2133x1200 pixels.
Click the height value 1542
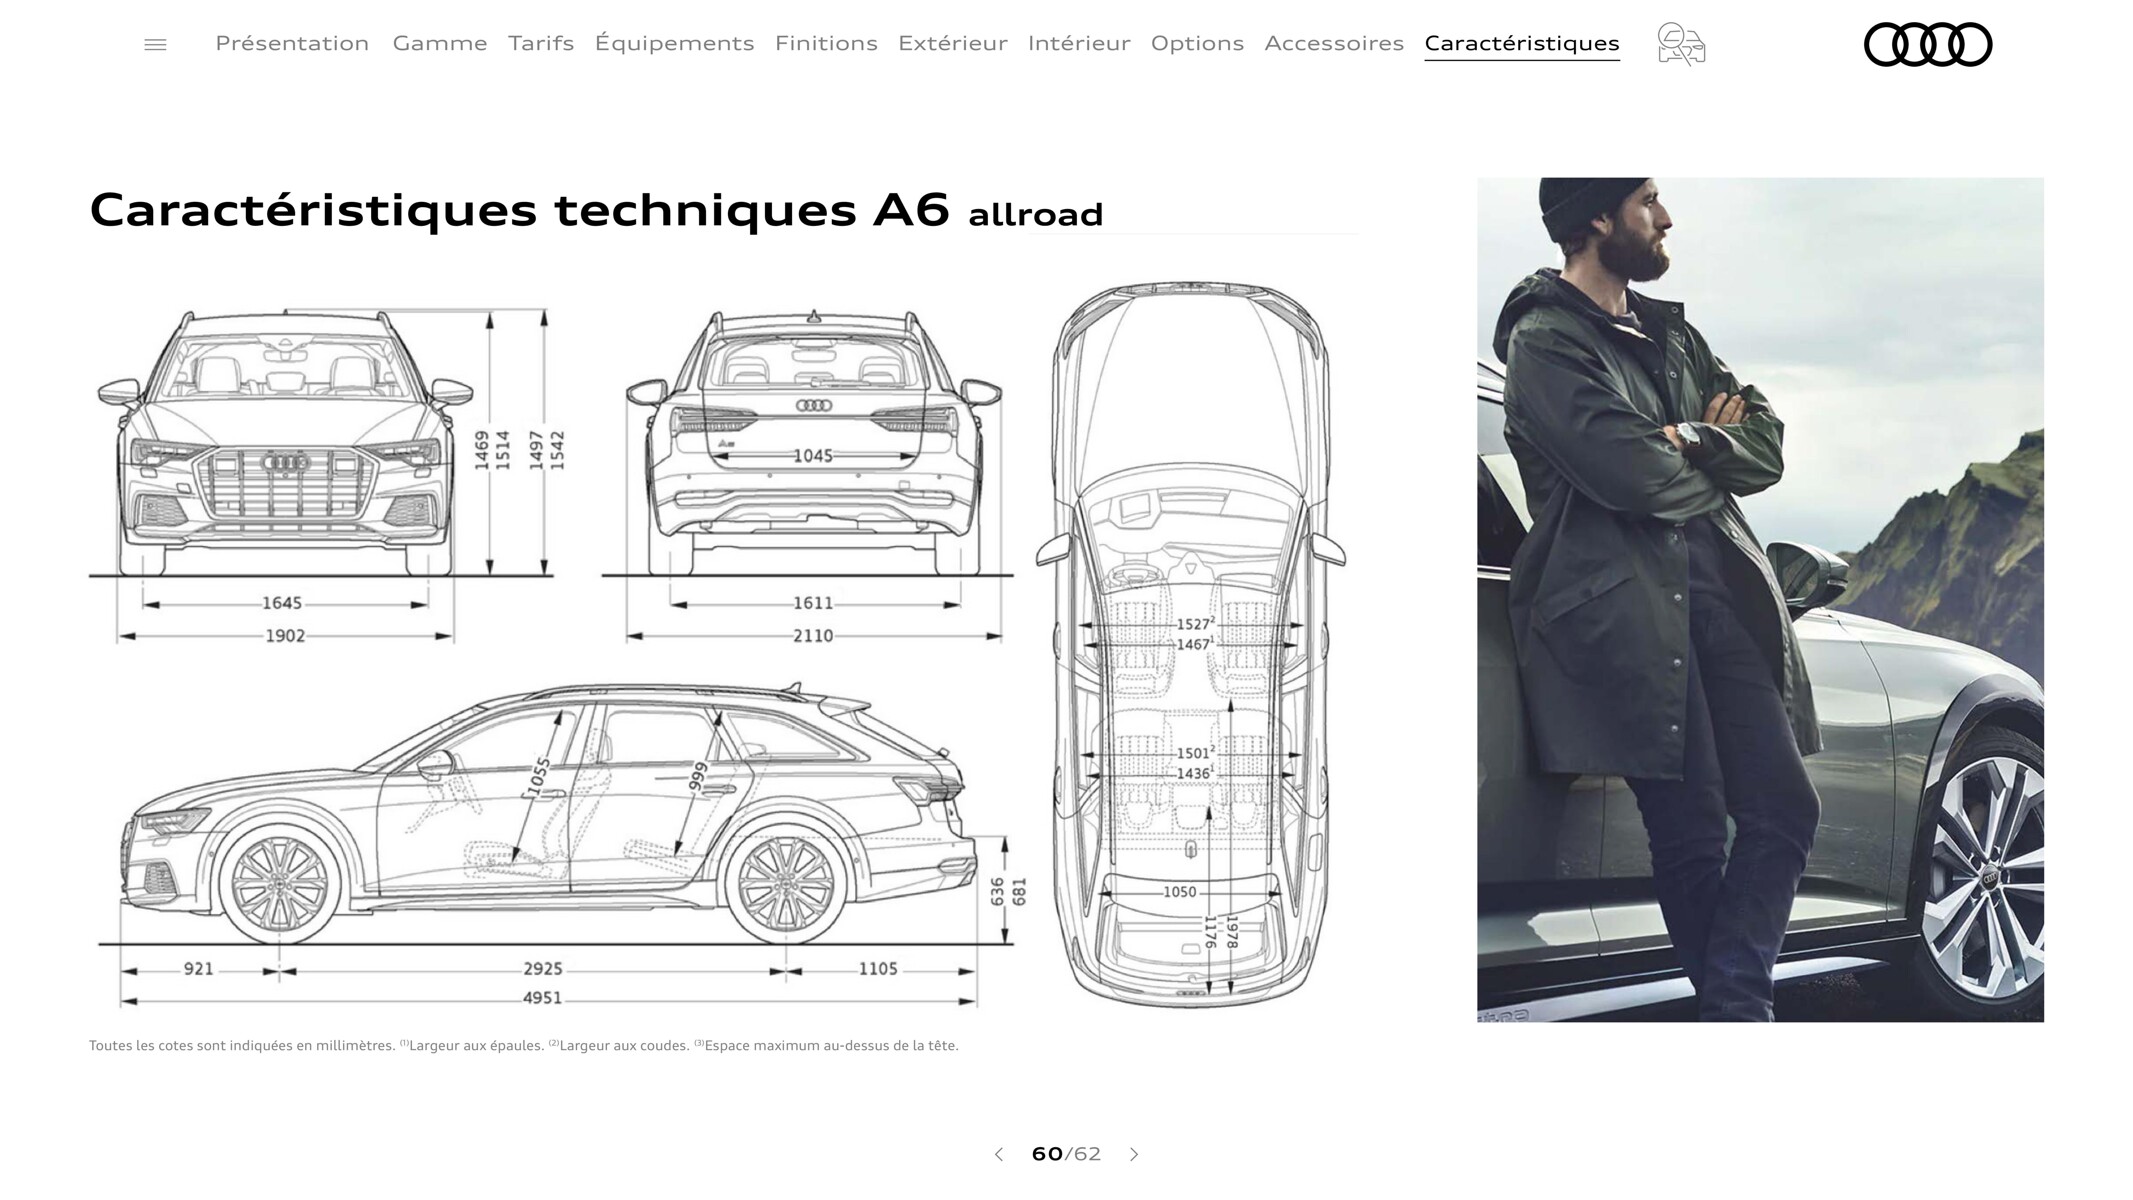coord(557,450)
